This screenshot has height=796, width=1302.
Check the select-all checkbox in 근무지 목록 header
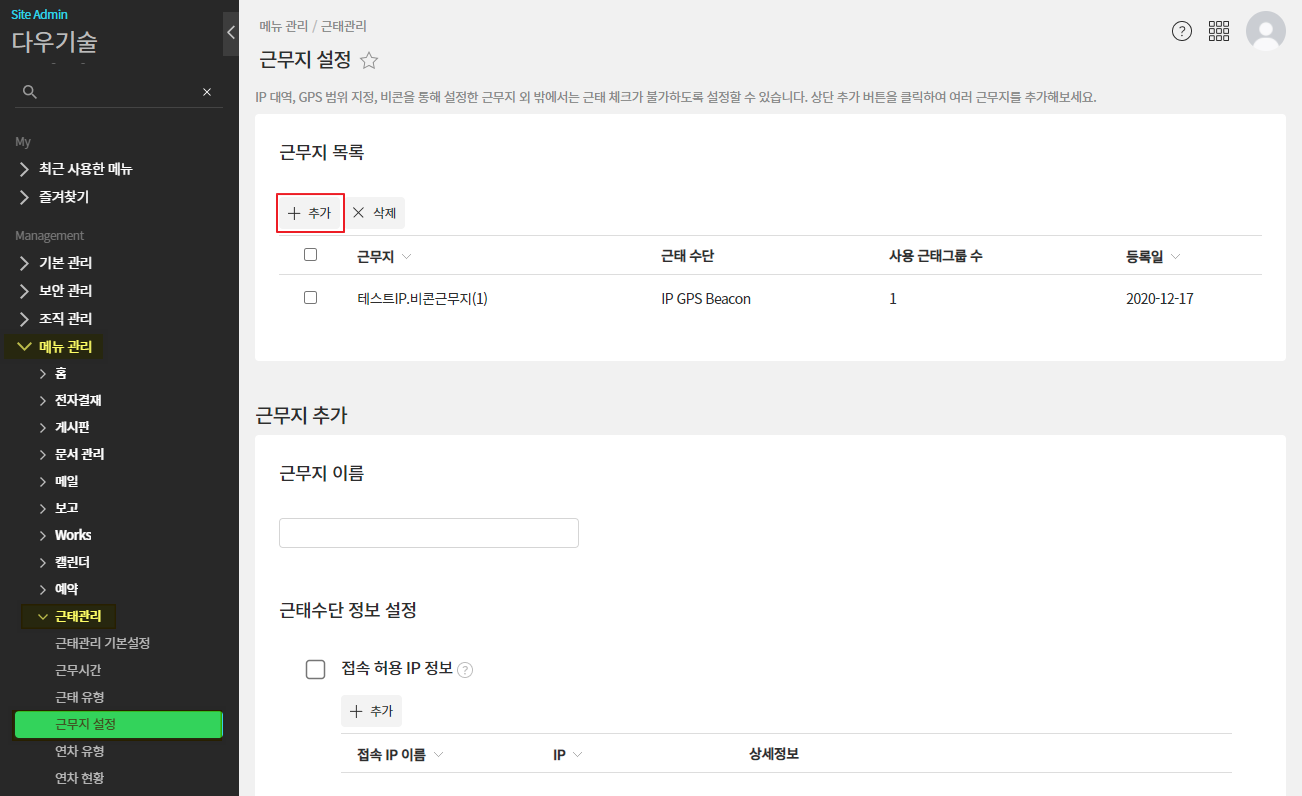(x=310, y=255)
